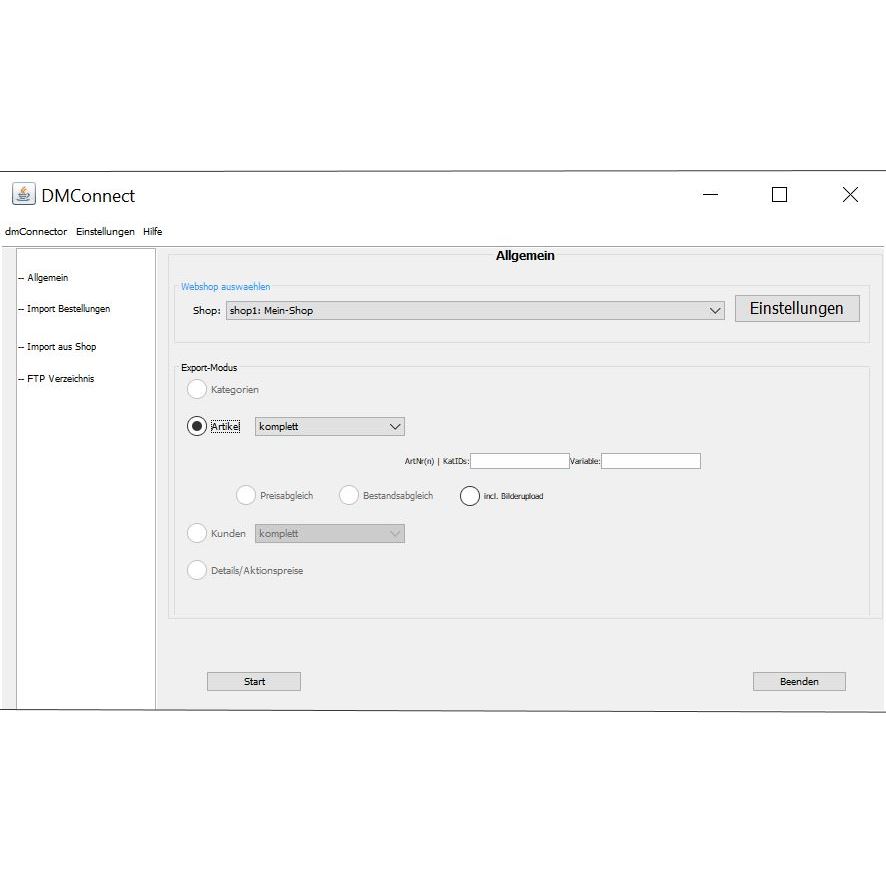886x886 pixels.
Task: Click the large Einstellungen button beside Shop
Action: click(x=797, y=309)
